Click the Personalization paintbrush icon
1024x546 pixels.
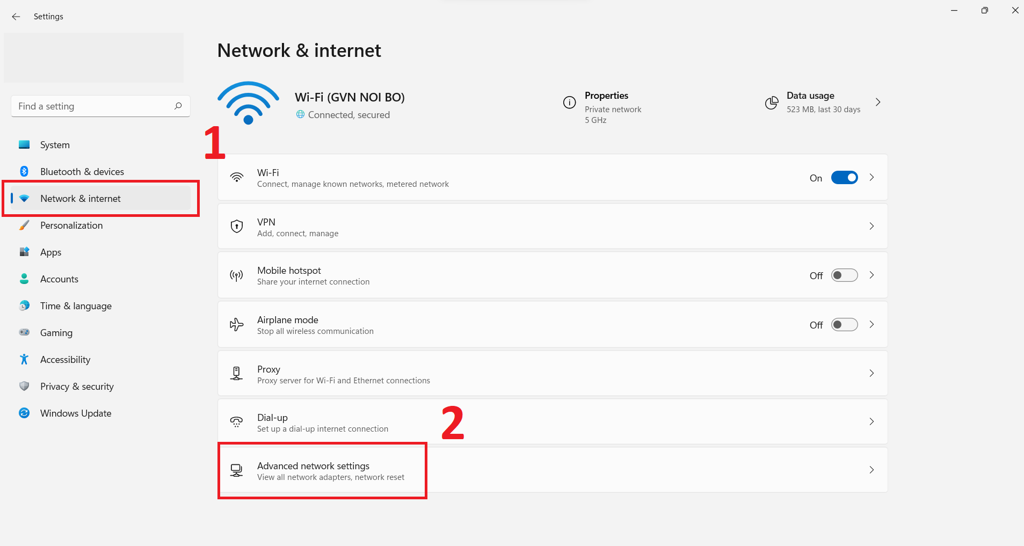click(x=24, y=225)
